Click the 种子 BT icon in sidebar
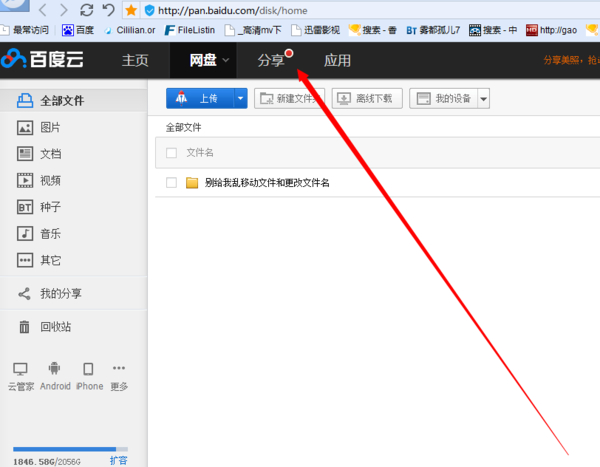The width and height of the screenshot is (600, 467). pos(25,207)
